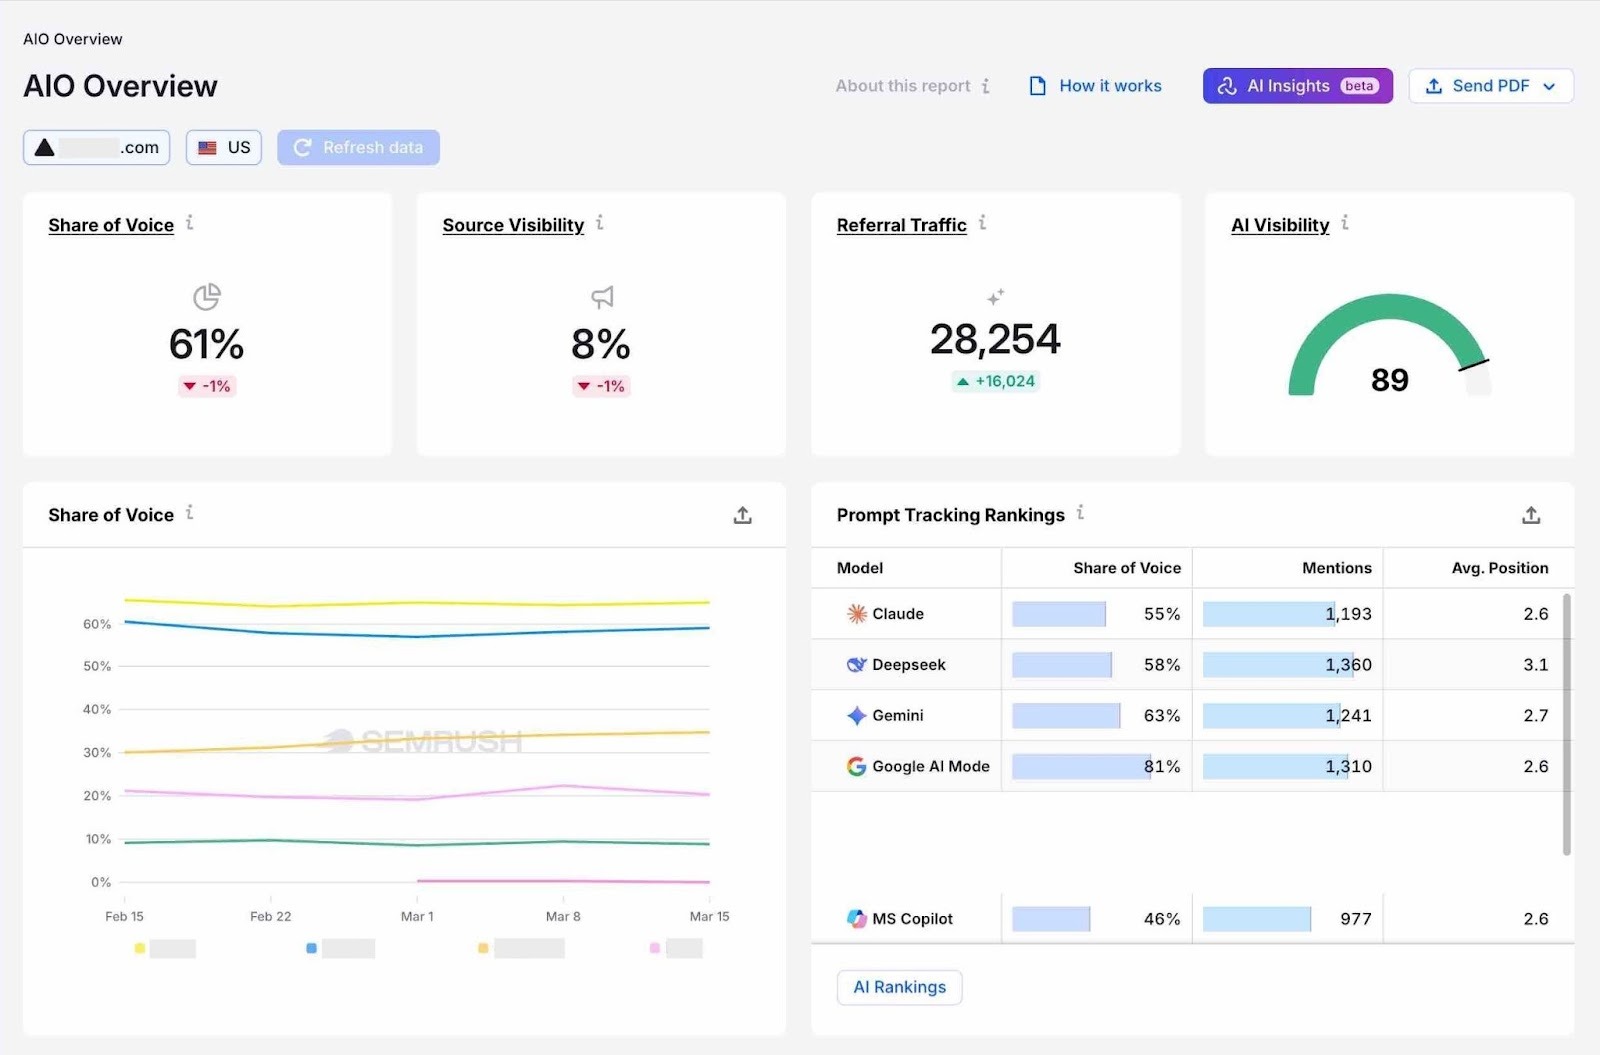Click the MS Copilot model icon
This screenshot has height=1055, width=1600.
(x=856, y=918)
